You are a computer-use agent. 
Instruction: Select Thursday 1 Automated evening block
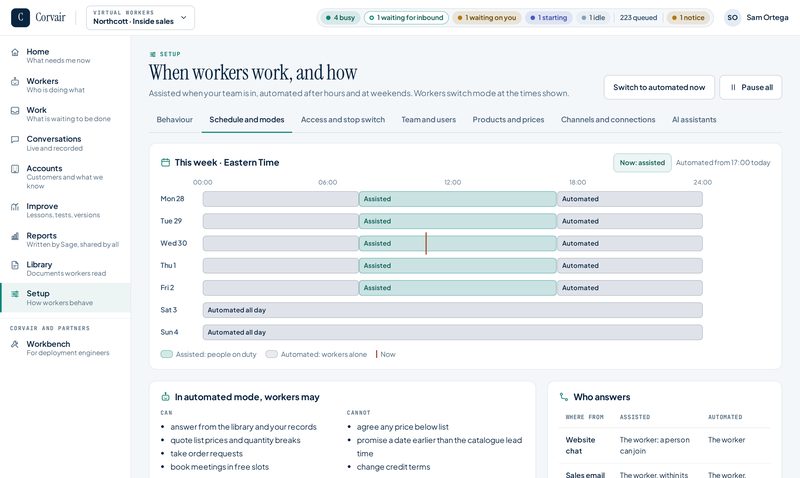pos(630,265)
